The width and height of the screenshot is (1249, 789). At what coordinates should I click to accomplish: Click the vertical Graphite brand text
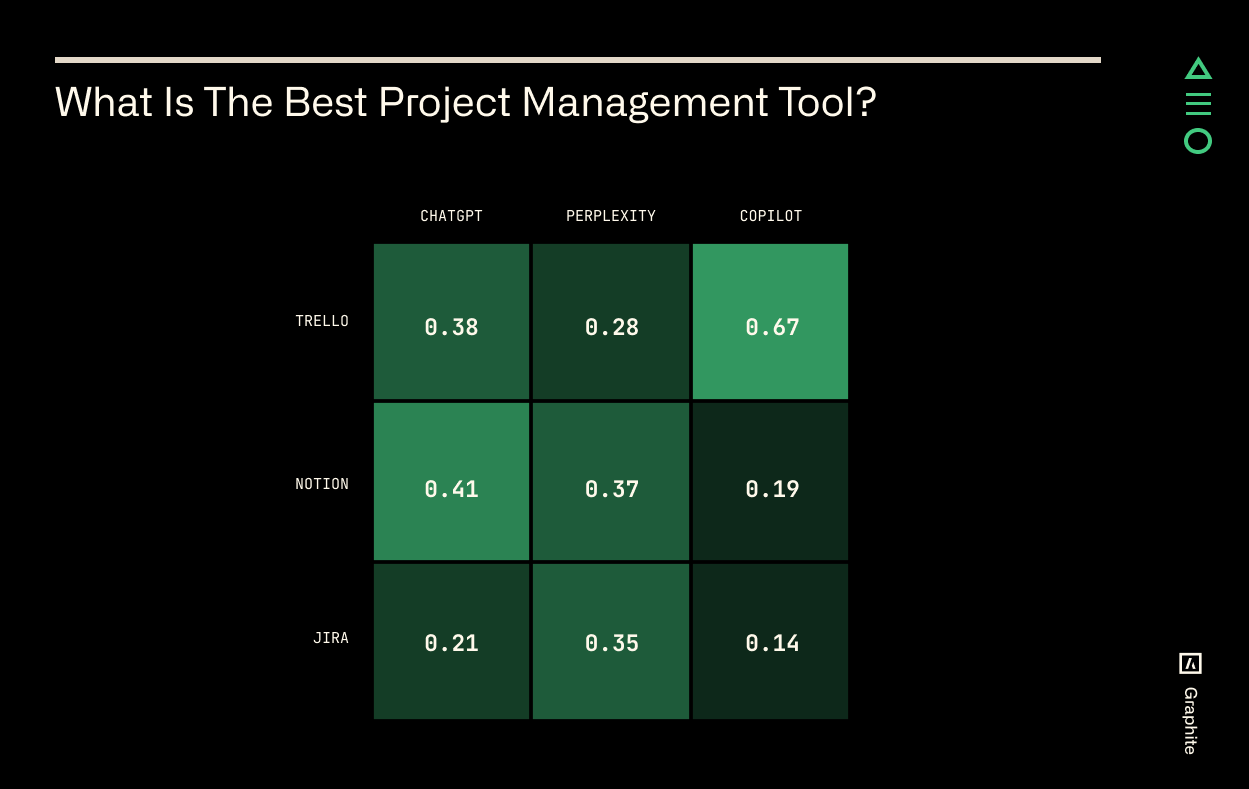tap(1190, 720)
